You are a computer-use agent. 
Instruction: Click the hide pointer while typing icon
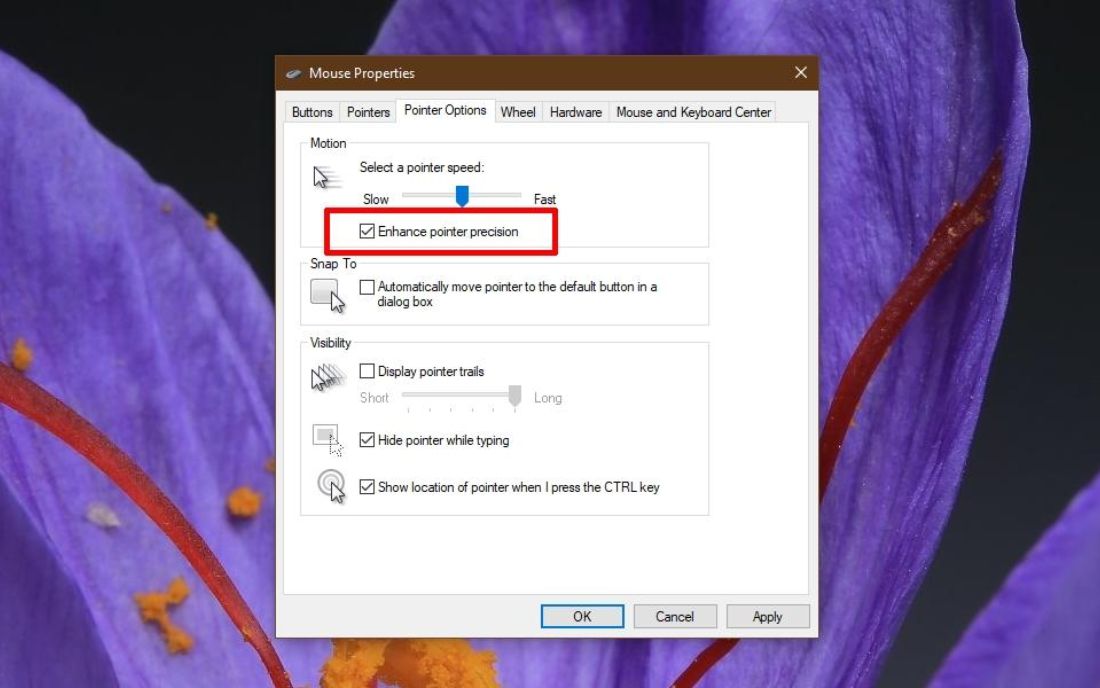pyautogui.click(x=328, y=440)
